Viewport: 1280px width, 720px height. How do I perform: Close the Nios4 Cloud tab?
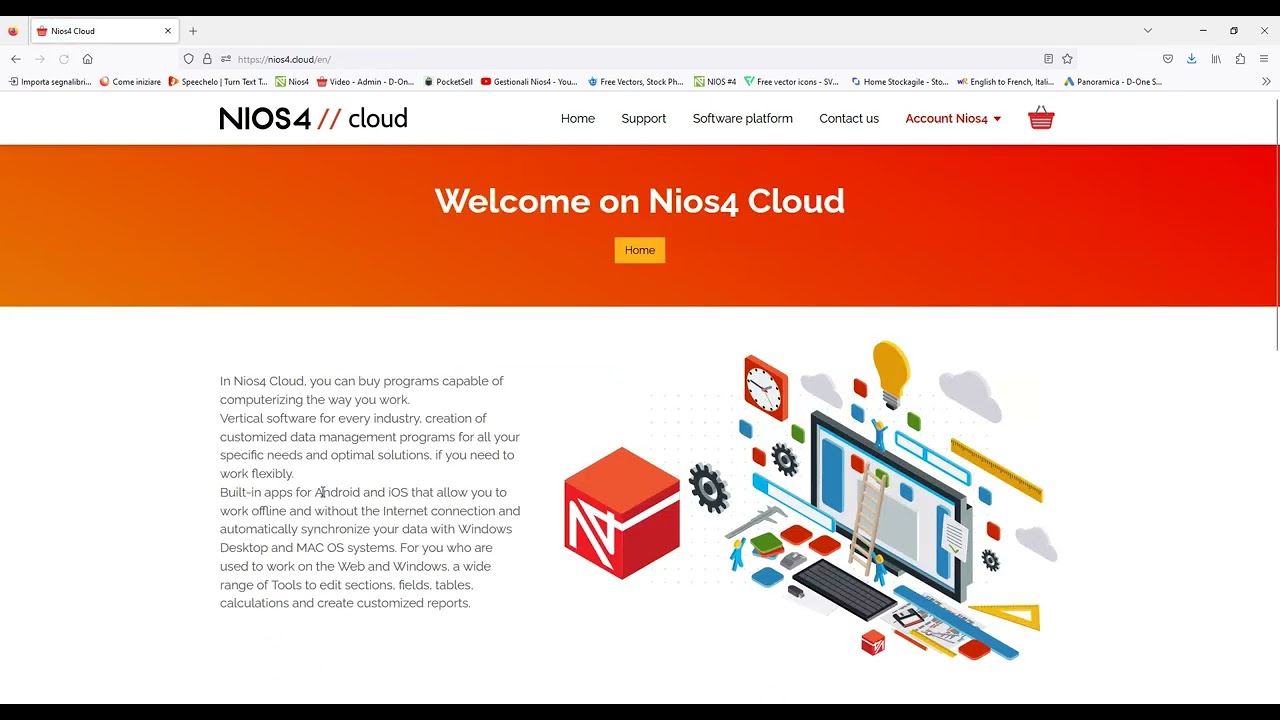click(168, 31)
